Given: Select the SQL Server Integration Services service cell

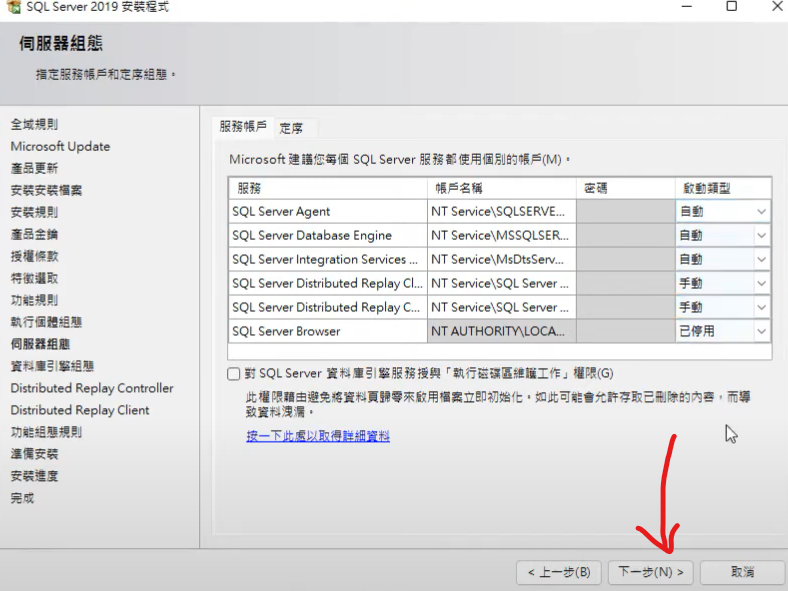Looking at the screenshot, I should tap(328, 259).
